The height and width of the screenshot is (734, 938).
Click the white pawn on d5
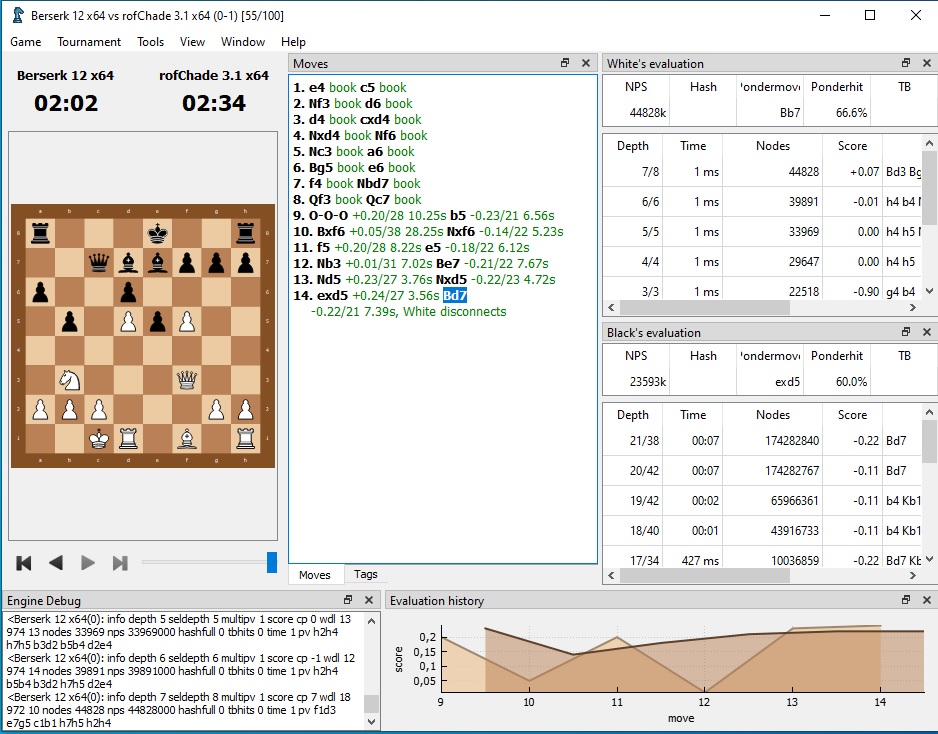click(x=128, y=321)
